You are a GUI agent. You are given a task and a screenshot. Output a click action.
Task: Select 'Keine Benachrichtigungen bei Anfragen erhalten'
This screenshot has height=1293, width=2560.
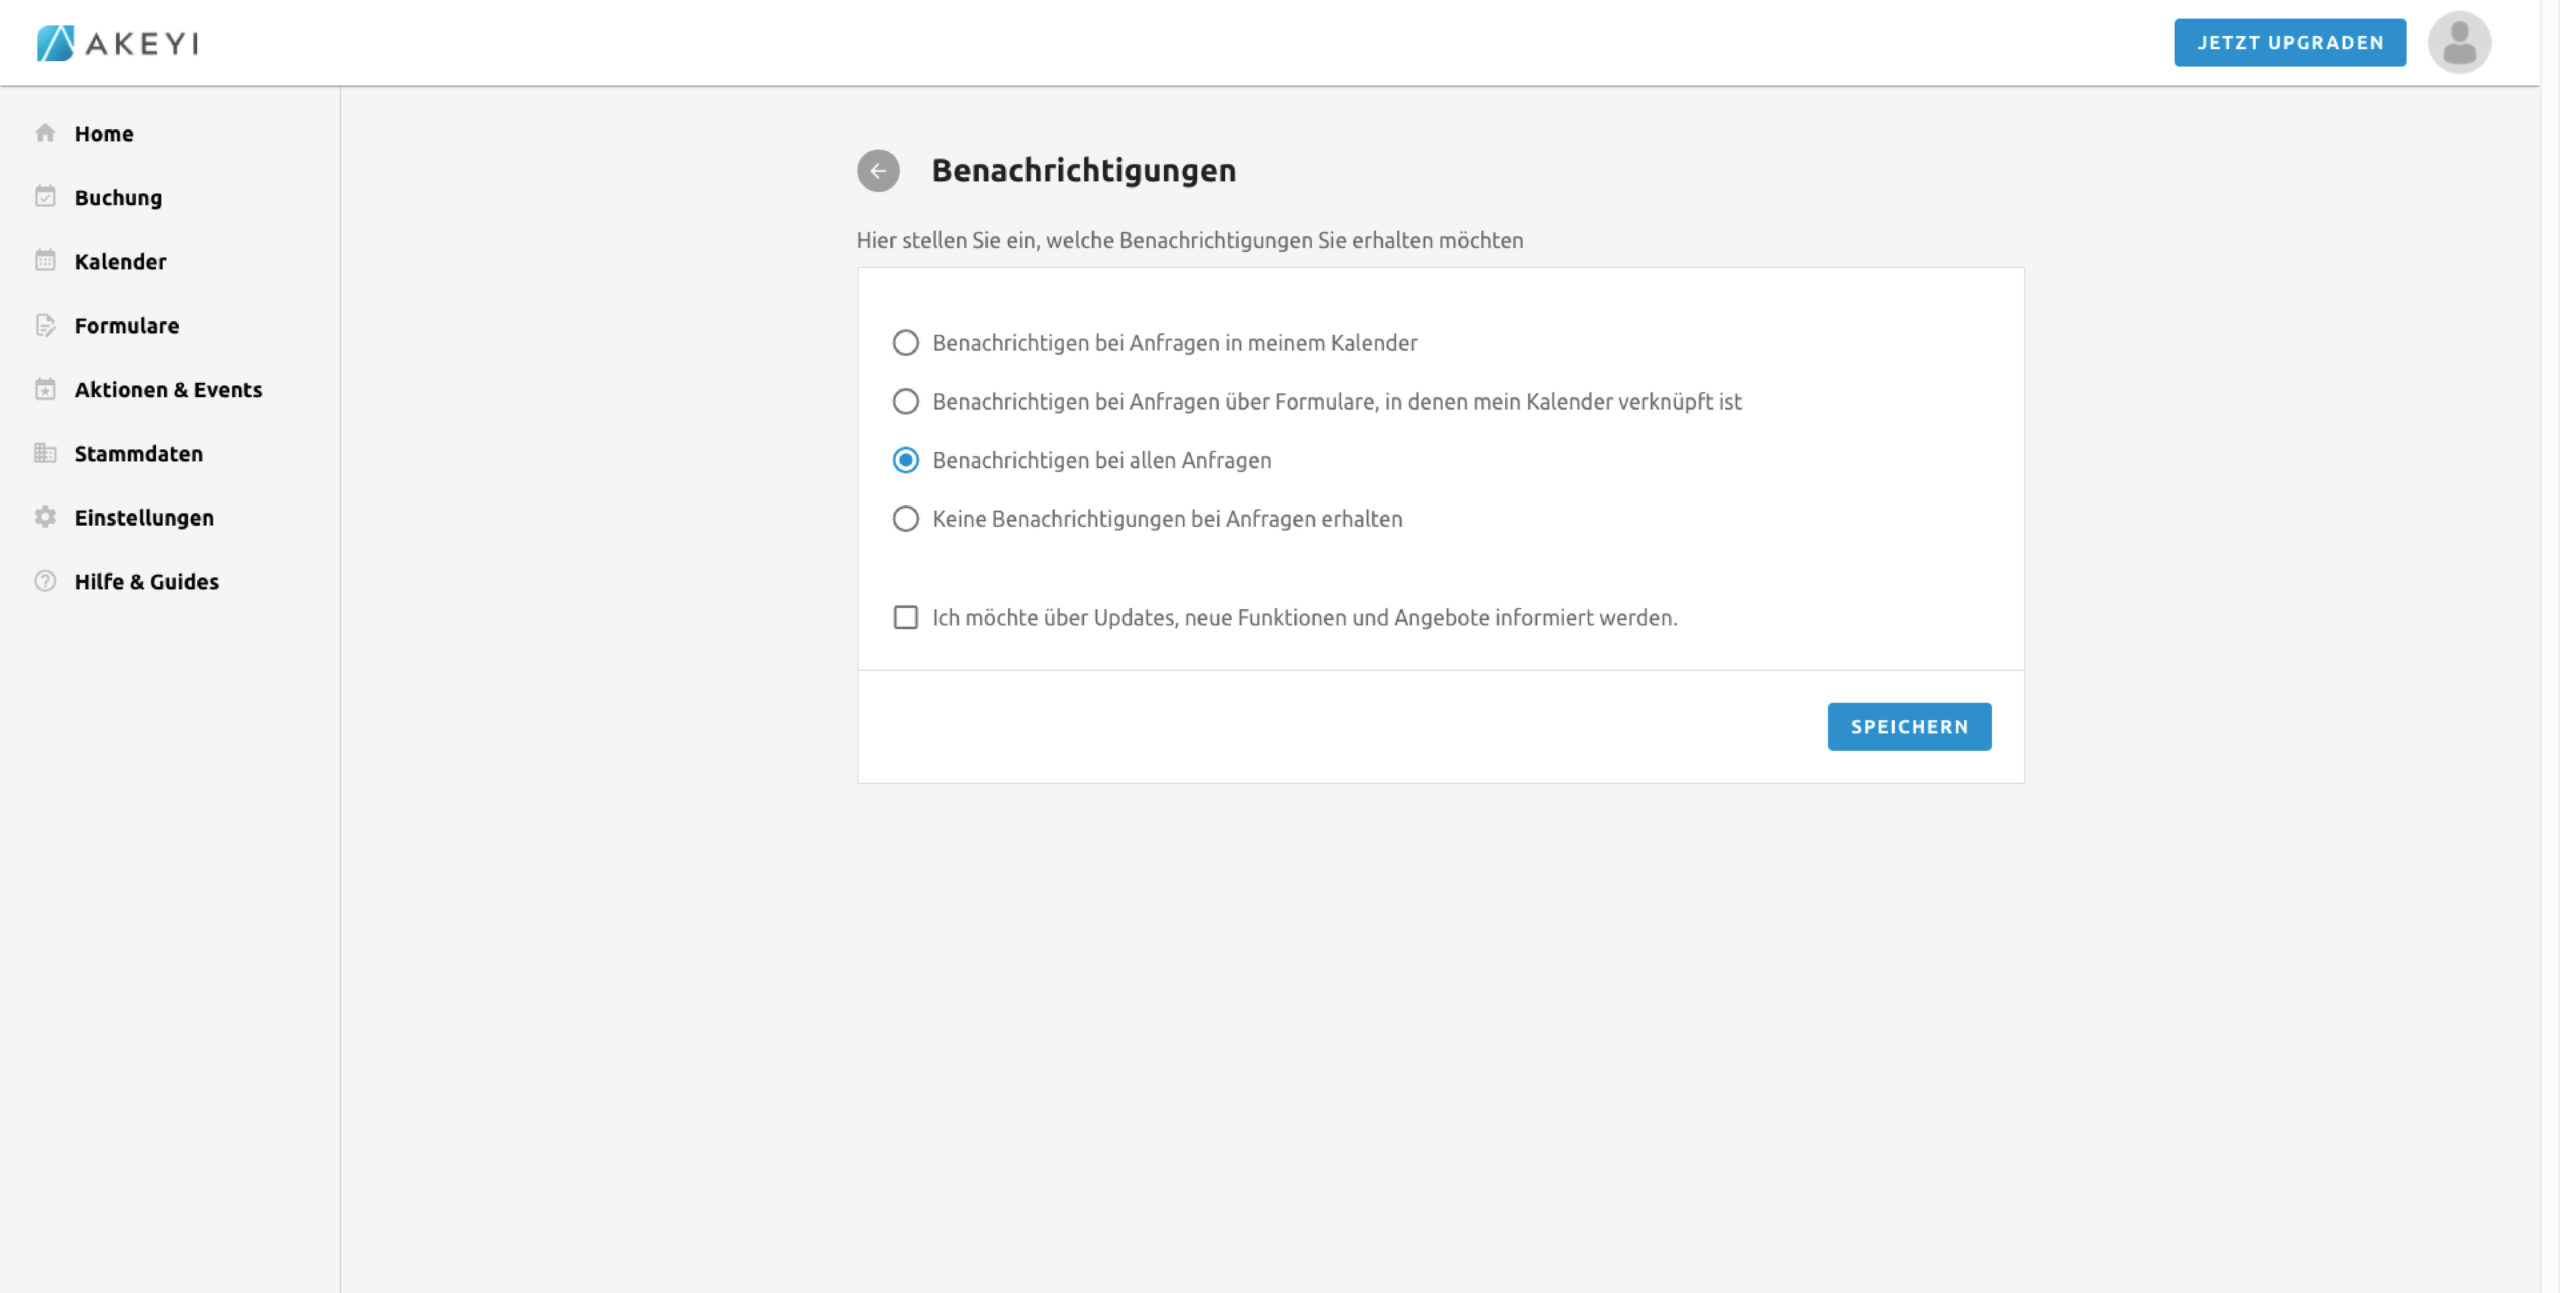pyautogui.click(x=905, y=519)
